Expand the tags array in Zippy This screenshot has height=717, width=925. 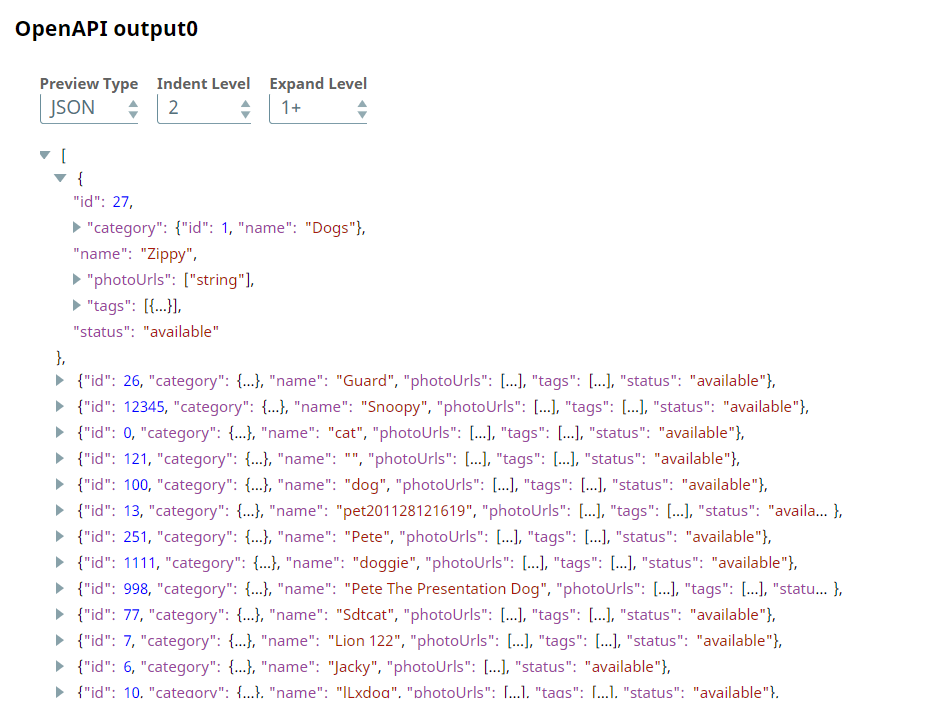(x=77, y=306)
